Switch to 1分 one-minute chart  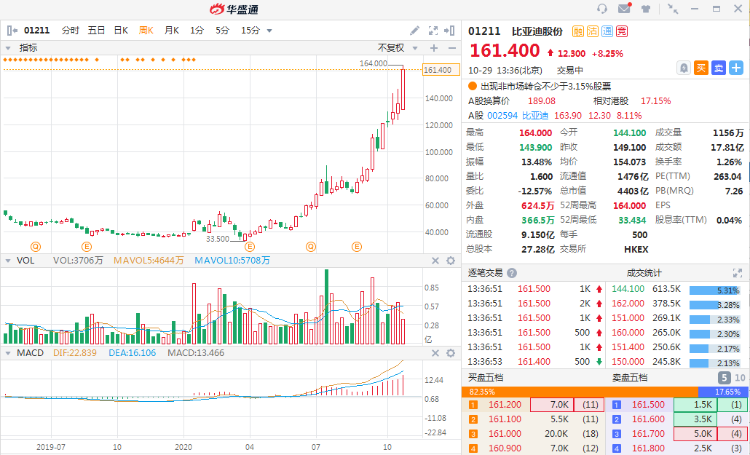[197, 31]
